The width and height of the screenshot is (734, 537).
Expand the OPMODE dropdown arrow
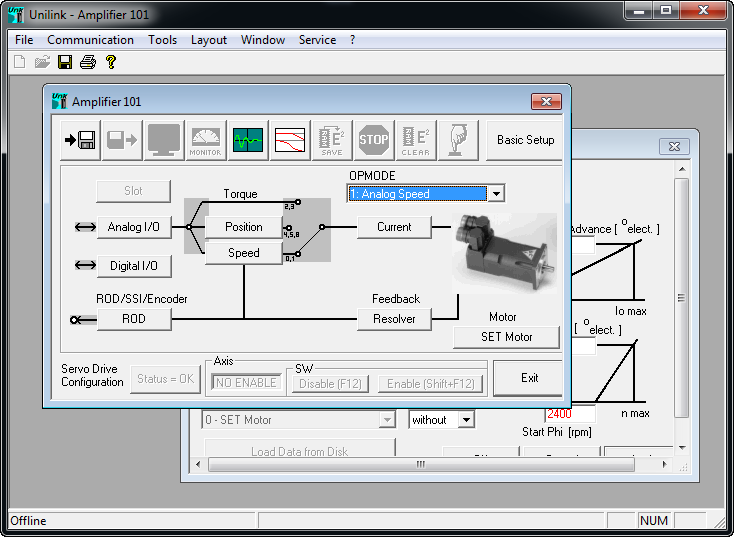coord(496,193)
